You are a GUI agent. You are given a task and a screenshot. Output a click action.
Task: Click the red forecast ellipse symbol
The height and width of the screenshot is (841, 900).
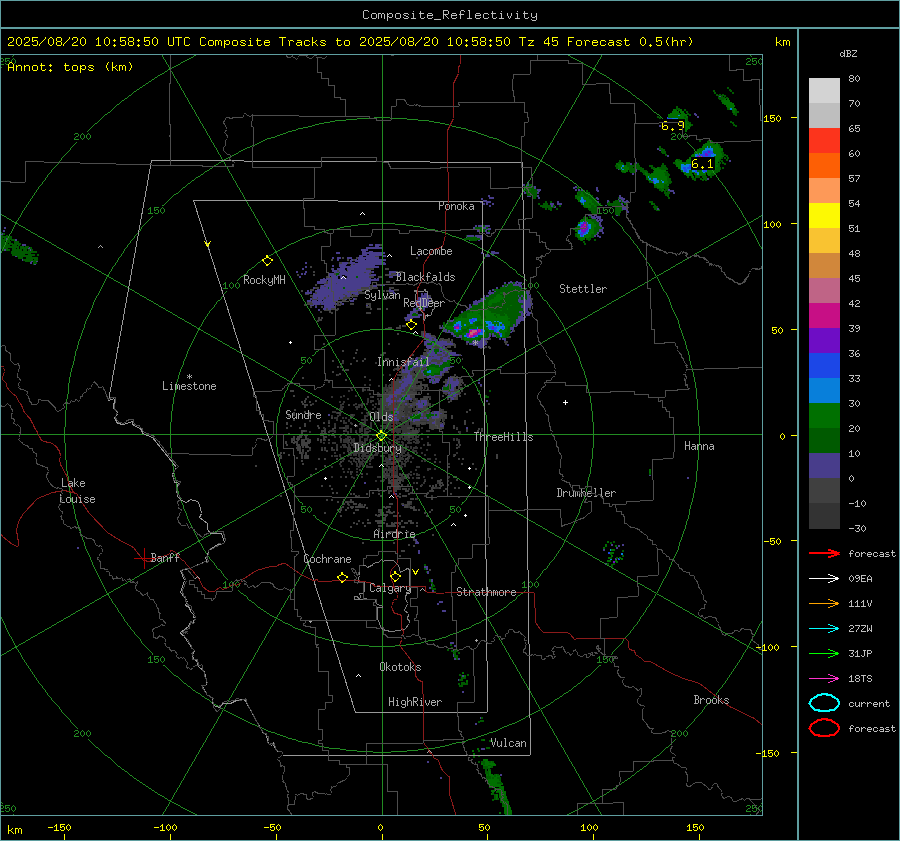pyautogui.click(x=824, y=728)
